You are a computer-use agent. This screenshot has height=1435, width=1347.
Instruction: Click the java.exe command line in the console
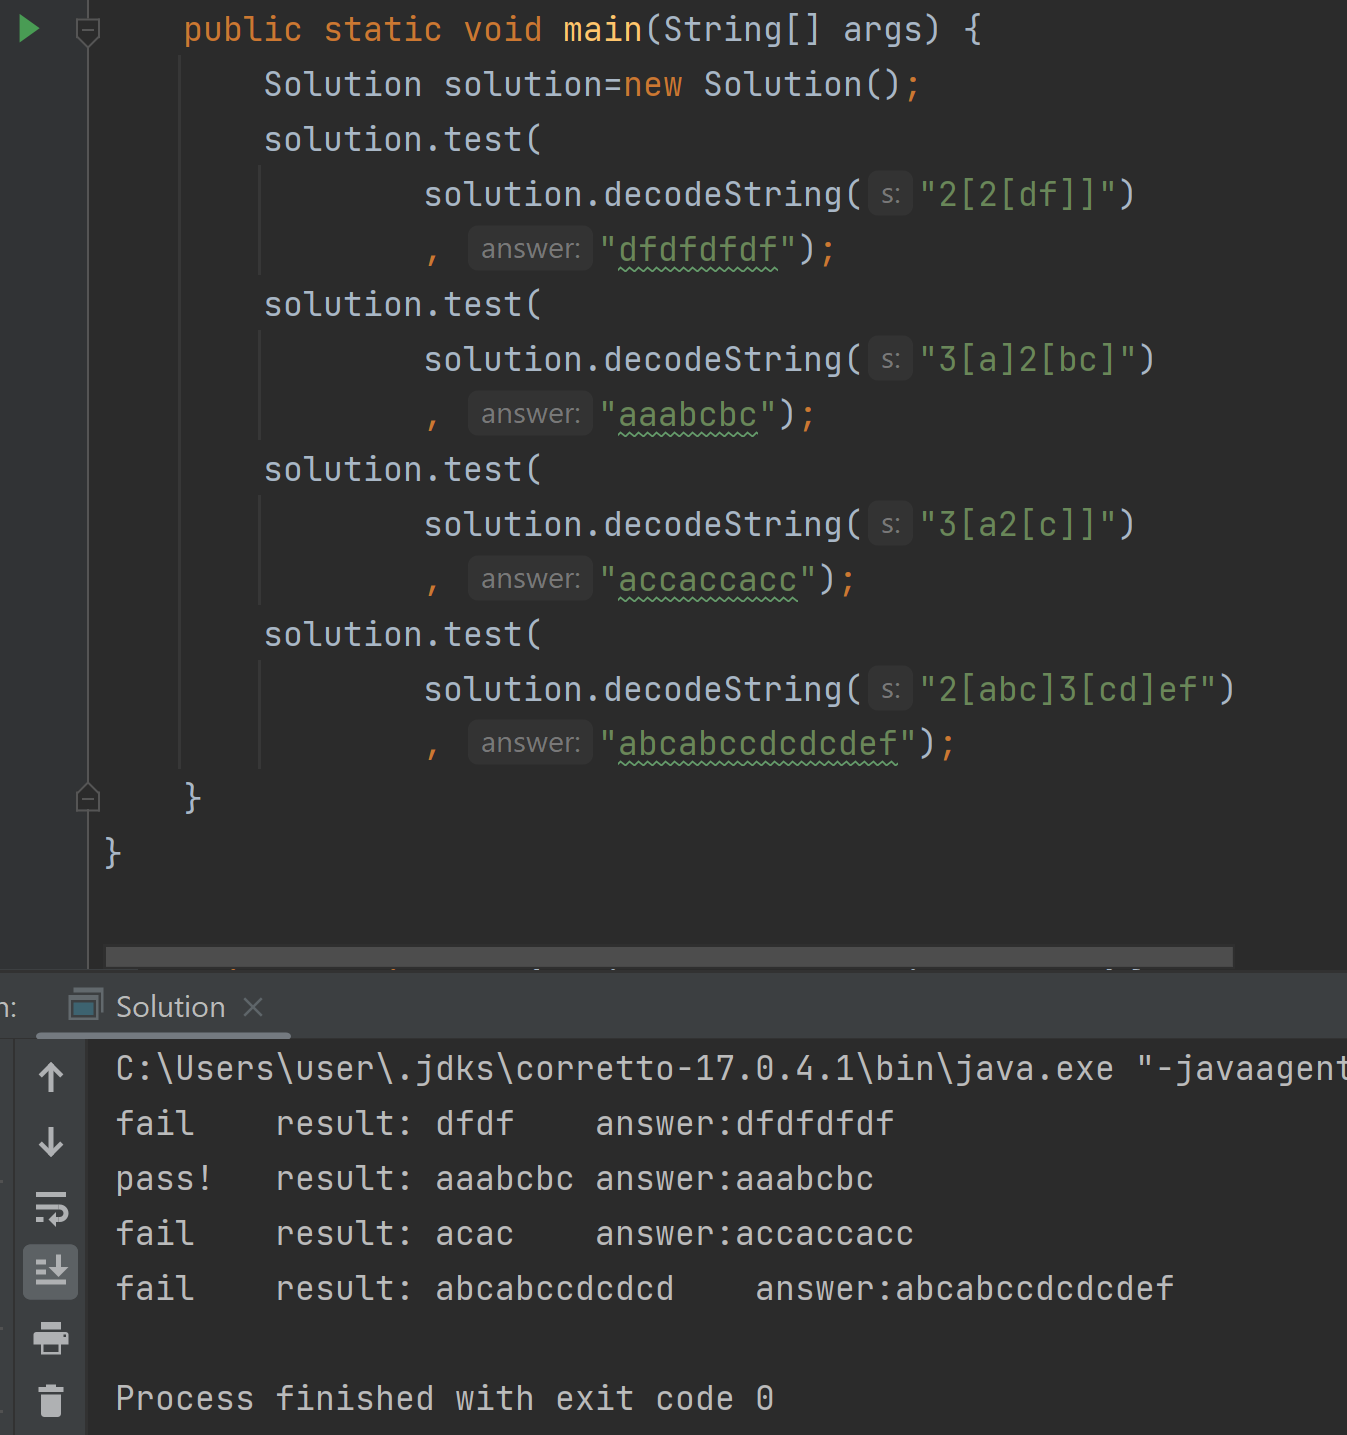point(731,1068)
